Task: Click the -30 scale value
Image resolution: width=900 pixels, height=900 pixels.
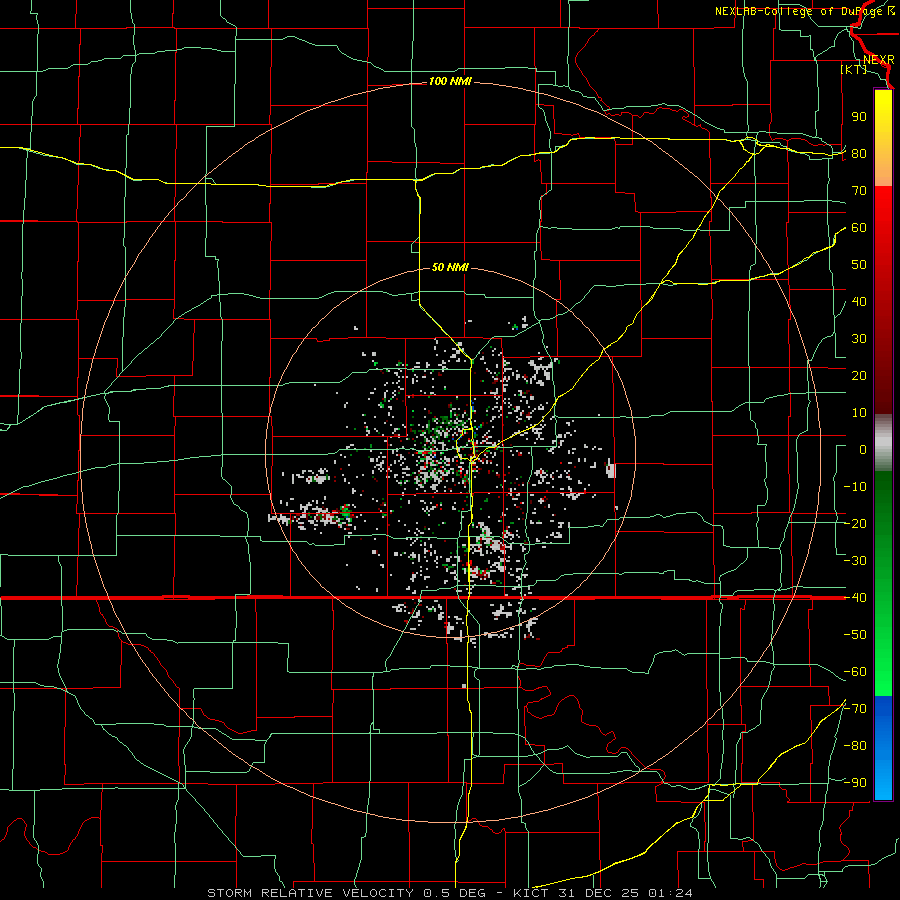Action: 855,561
